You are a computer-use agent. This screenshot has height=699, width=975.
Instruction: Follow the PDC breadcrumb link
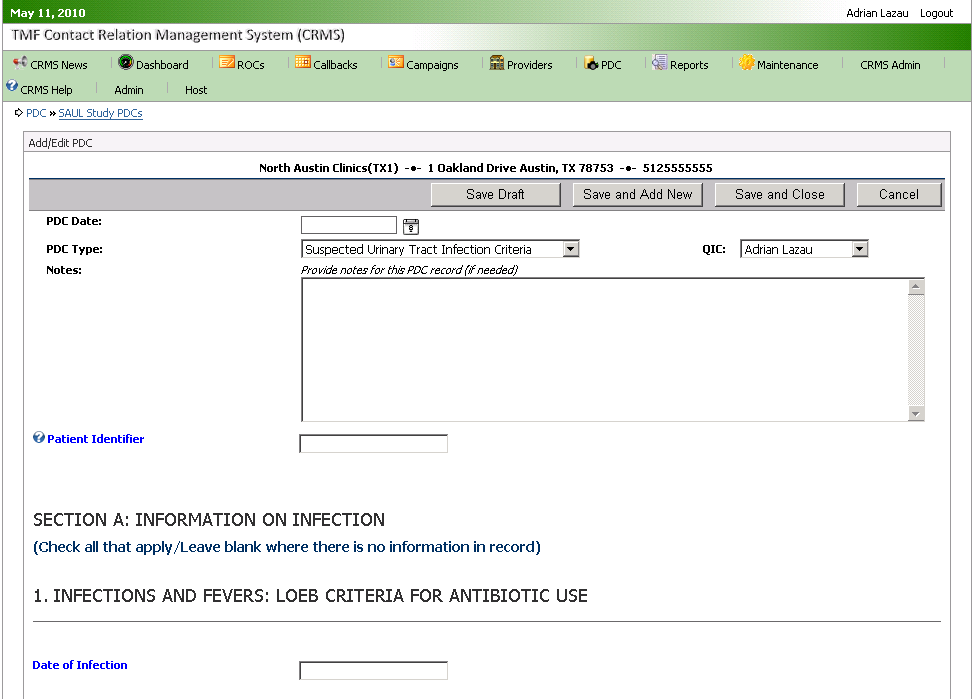pos(36,113)
